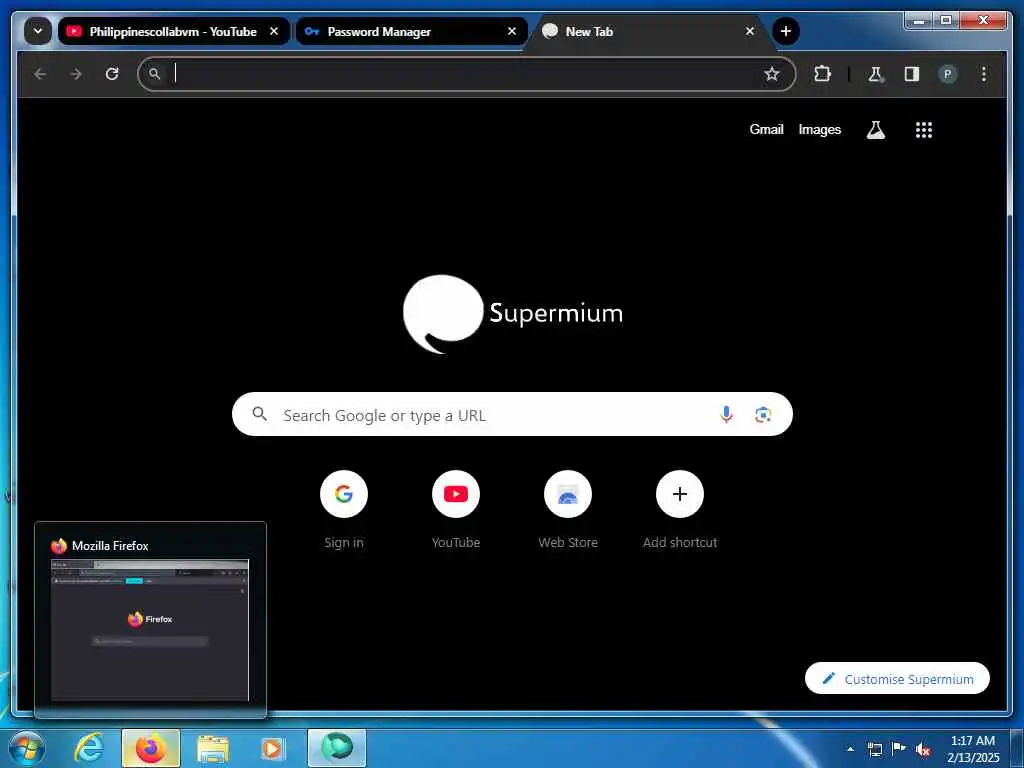Click the muted volume tray icon
This screenshot has width=1024, height=768.
pos(923,749)
